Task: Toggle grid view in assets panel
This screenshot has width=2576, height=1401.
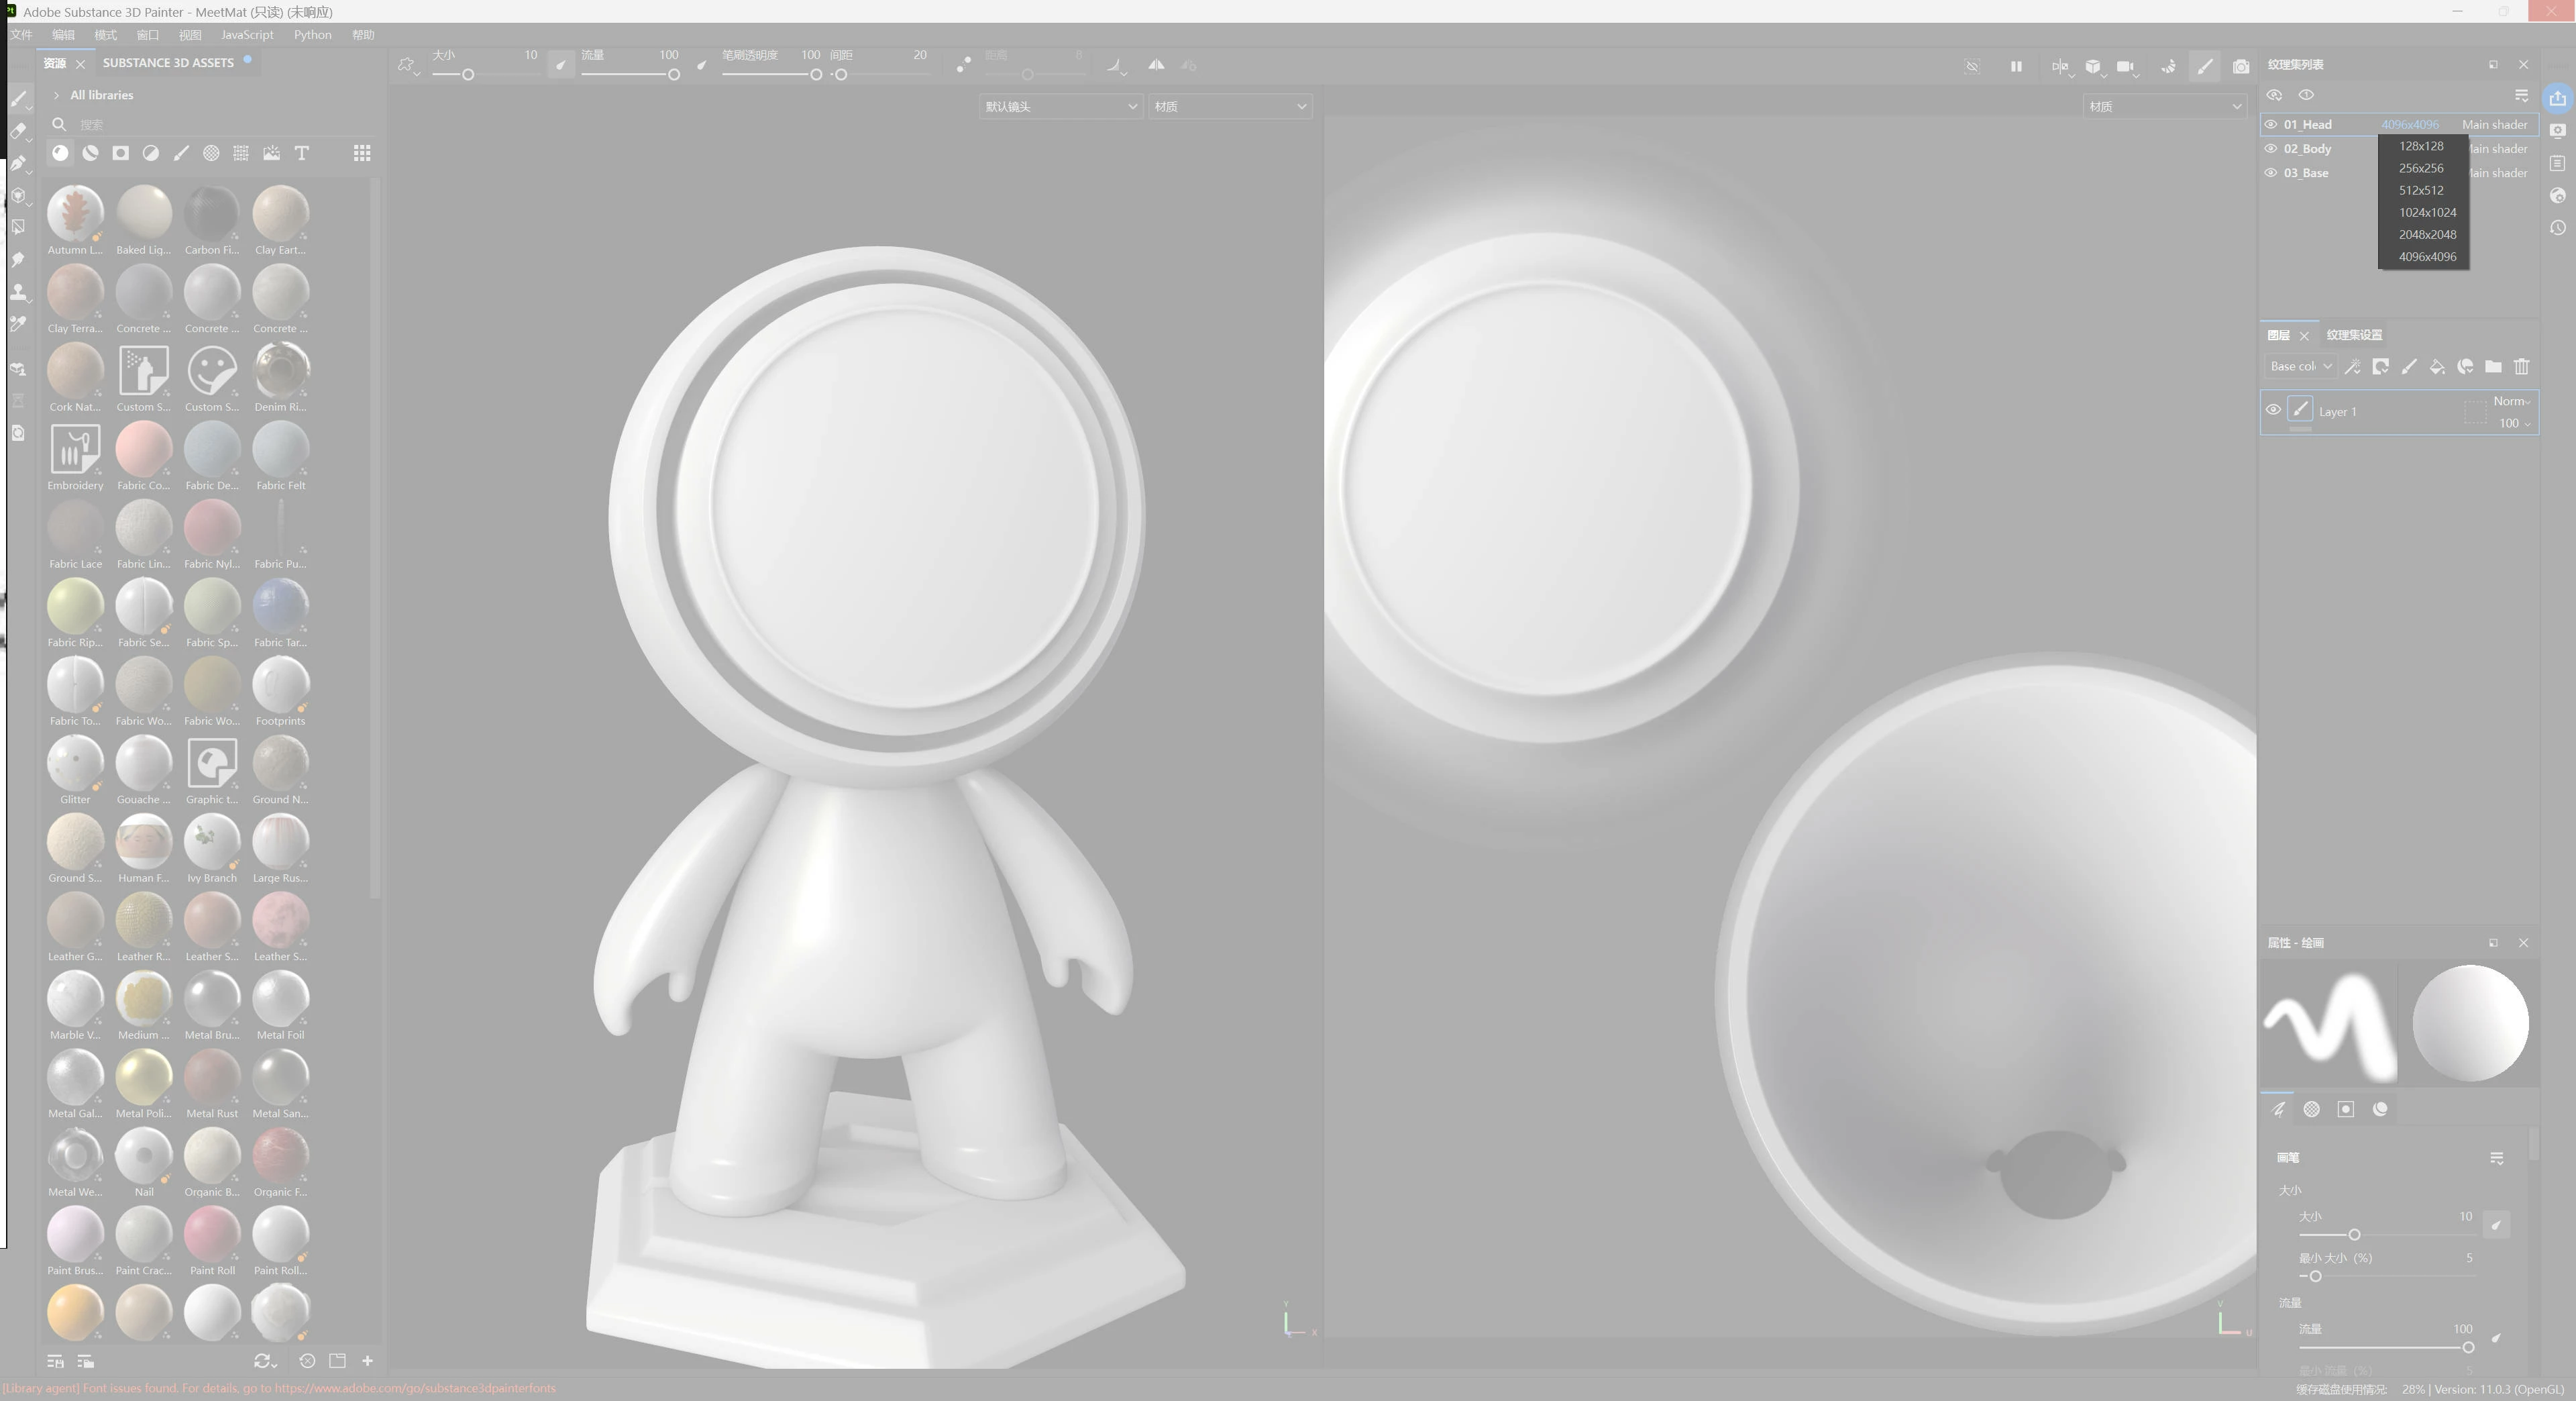Action: (362, 153)
